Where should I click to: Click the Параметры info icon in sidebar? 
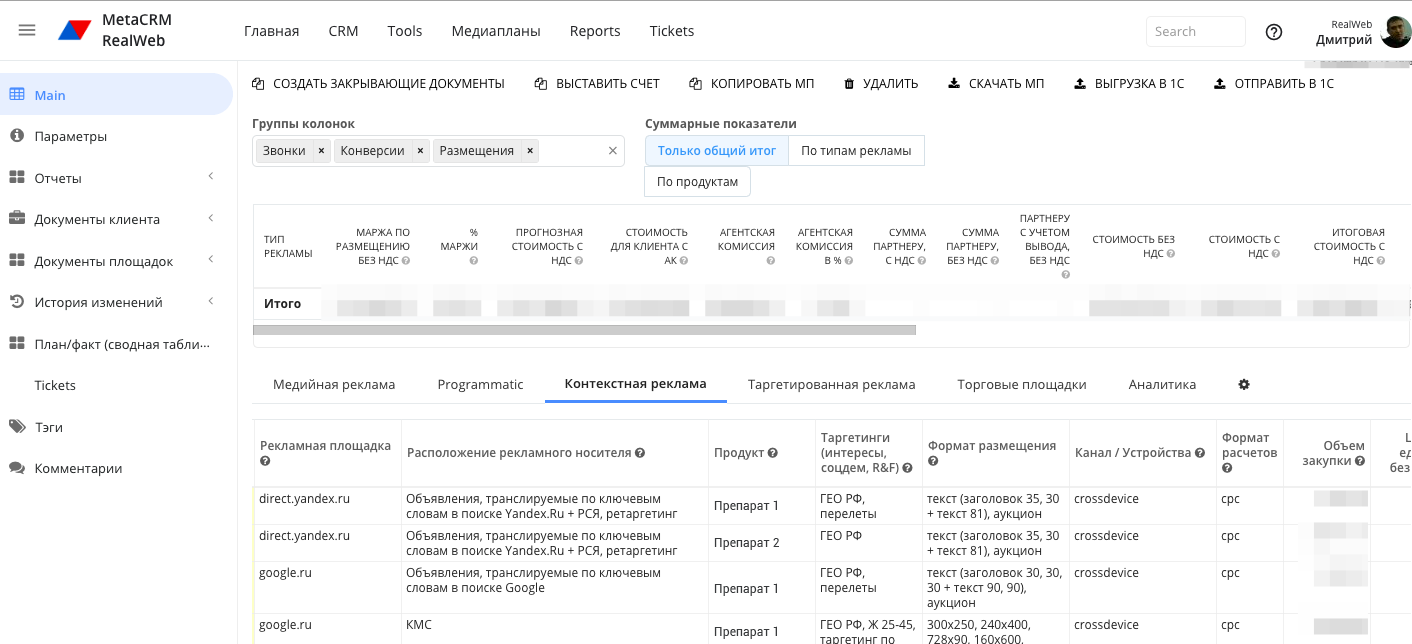click(x=17, y=135)
